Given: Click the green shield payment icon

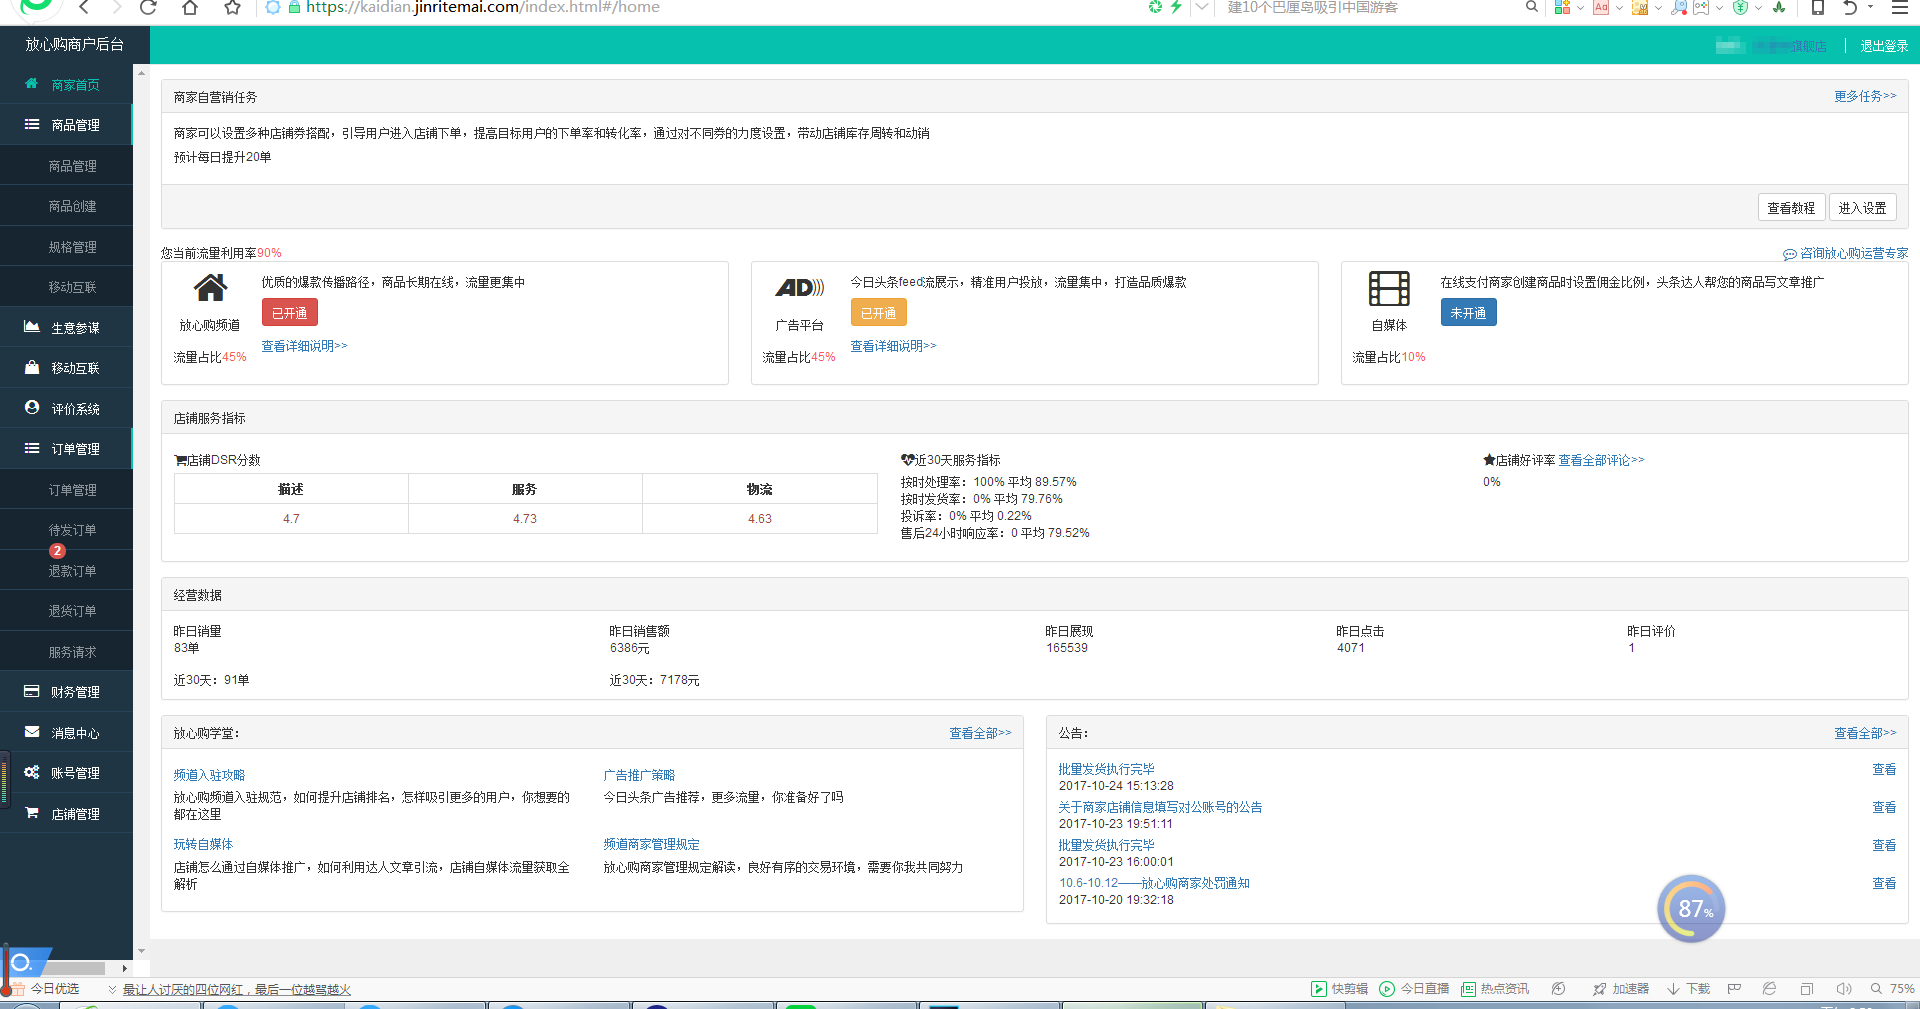Looking at the screenshot, I should (1741, 7).
